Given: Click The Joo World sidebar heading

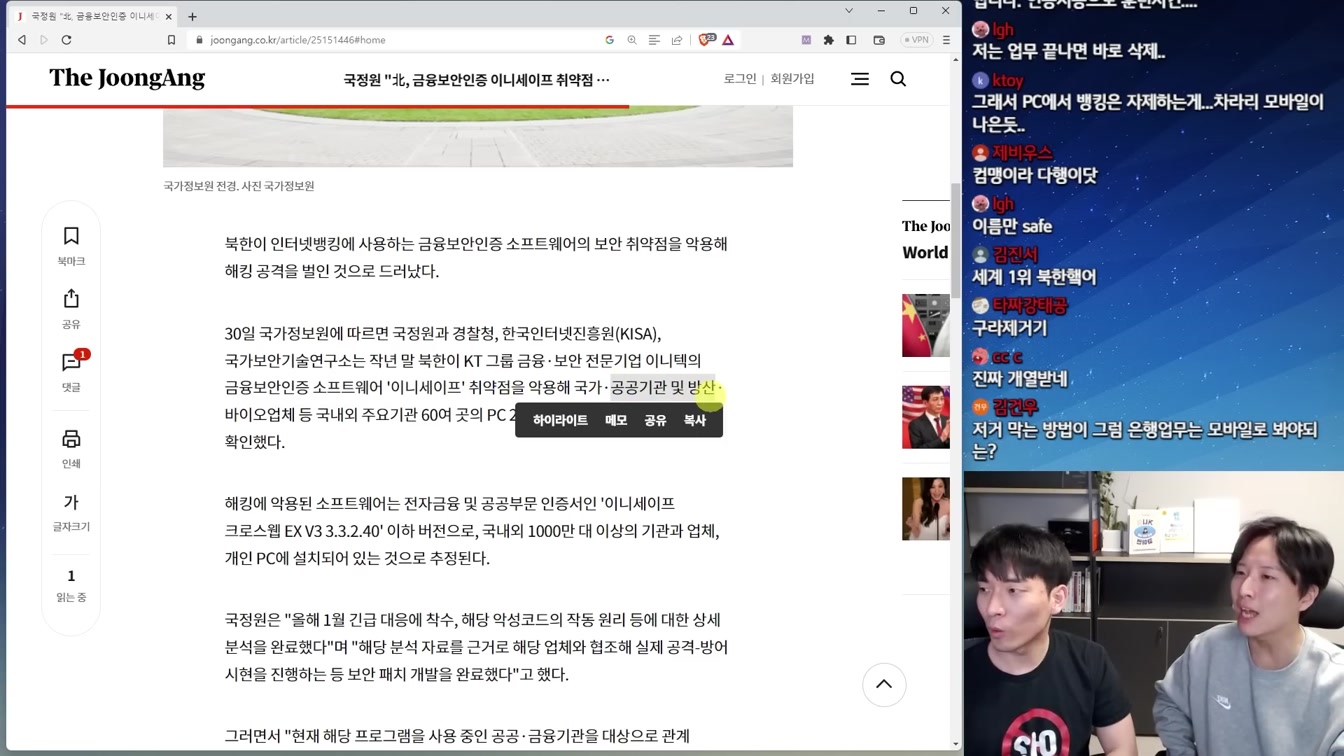Looking at the screenshot, I should click(926, 239).
